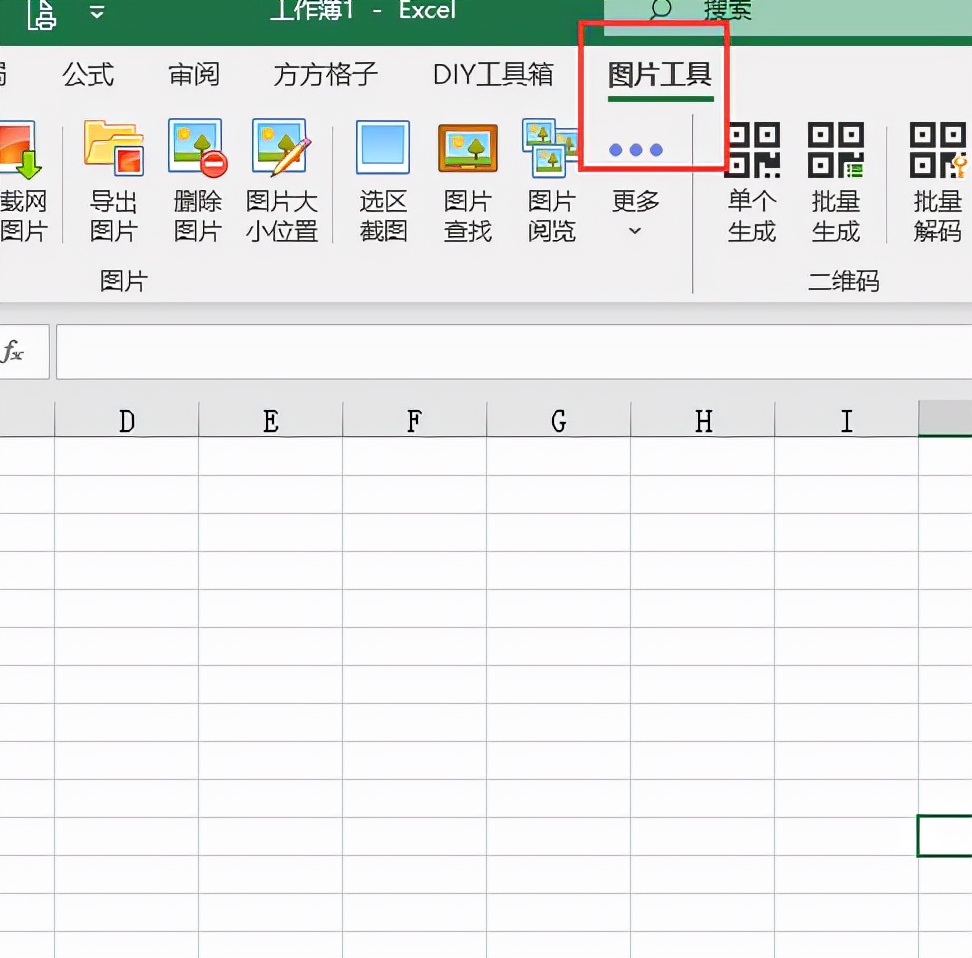Viewport: 972px width, 958px height.
Task: Click the 图片大小位置 size and position tool
Action: [x=281, y=180]
